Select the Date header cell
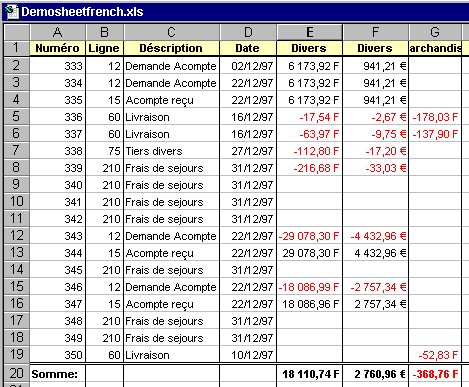This screenshot has height=387, width=469. (x=248, y=48)
